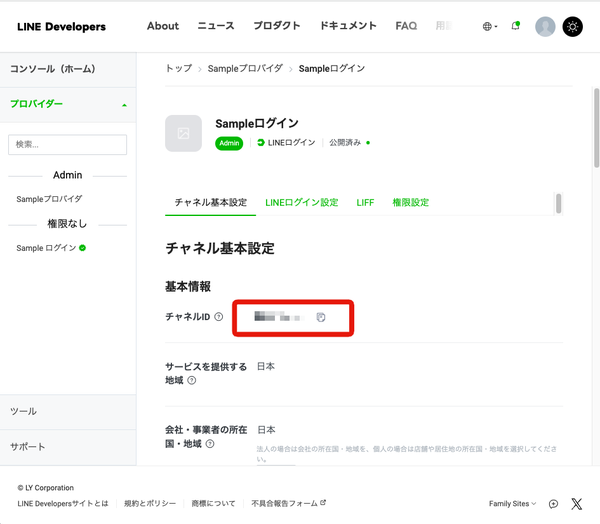Click the help icon next to チャネルID
The image size is (600, 524).
tap(218, 317)
